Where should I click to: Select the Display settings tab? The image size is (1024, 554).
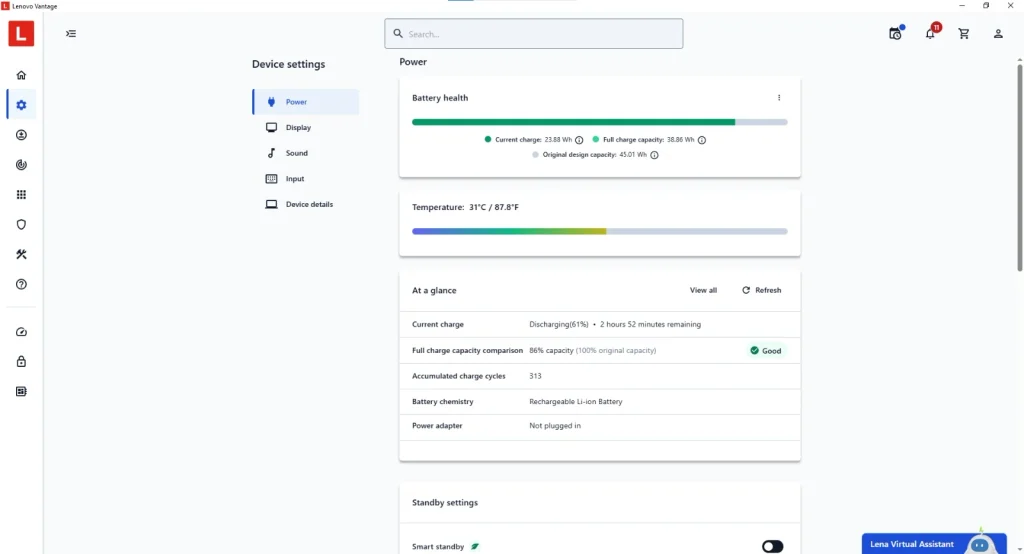coord(306,127)
